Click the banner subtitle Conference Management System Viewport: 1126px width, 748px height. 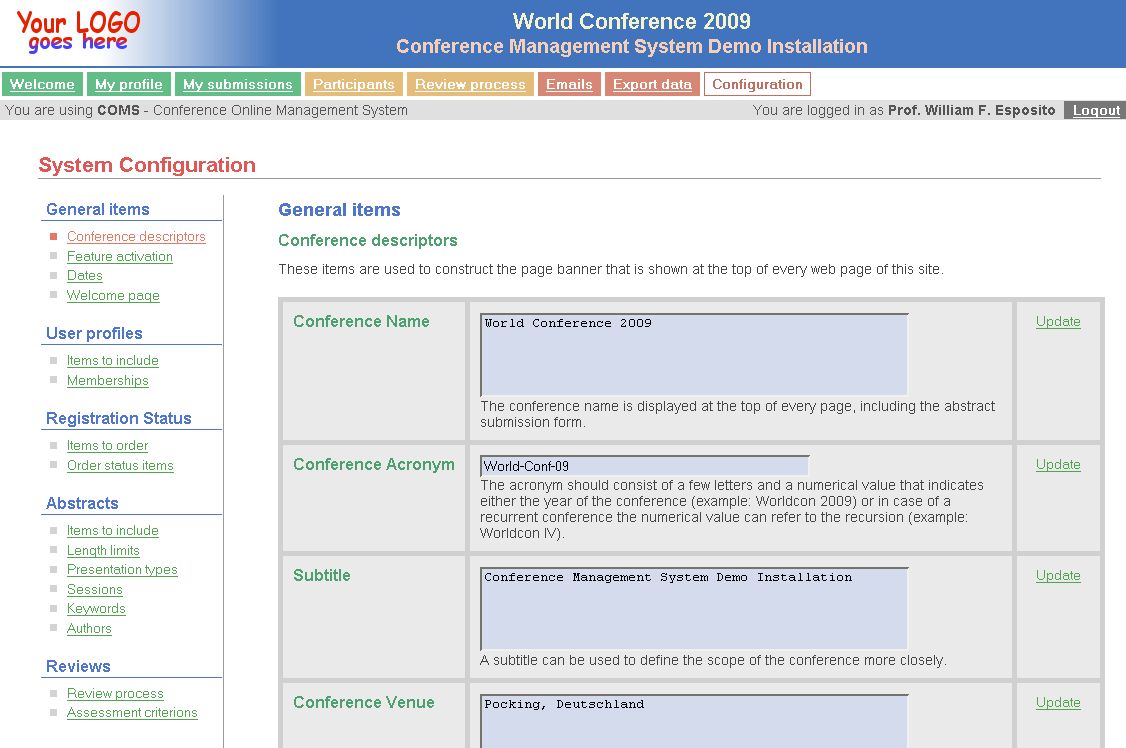click(x=632, y=47)
